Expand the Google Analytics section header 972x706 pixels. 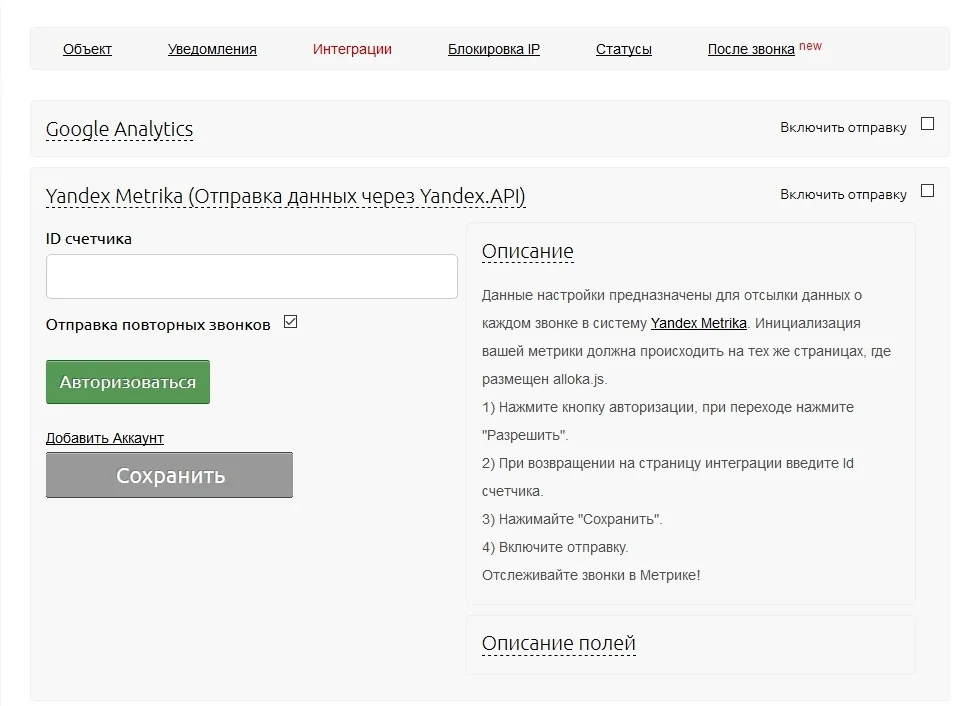[x=120, y=129]
